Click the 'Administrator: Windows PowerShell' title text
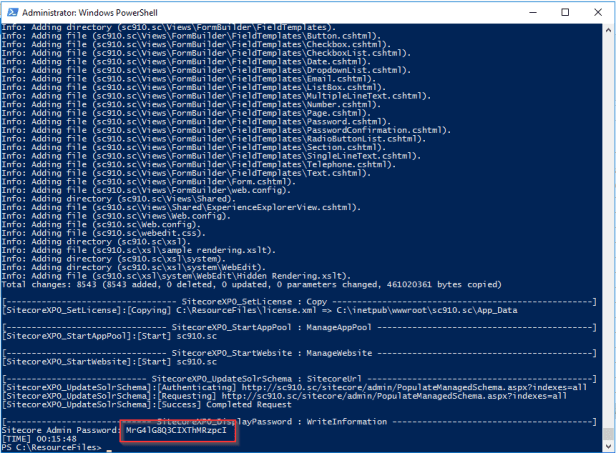The height and width of the screenshot is (453, 616). pos(90,13)
